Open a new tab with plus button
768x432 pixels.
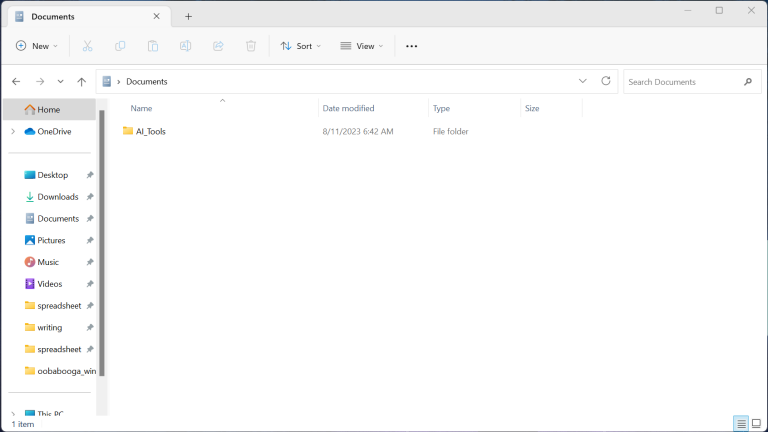[188, 16]
